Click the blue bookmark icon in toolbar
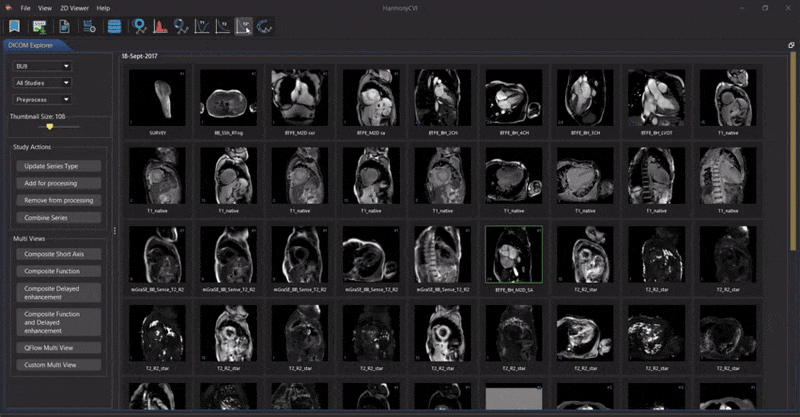The width and height of the screenshot is (800, 417). tap(14, 27)
